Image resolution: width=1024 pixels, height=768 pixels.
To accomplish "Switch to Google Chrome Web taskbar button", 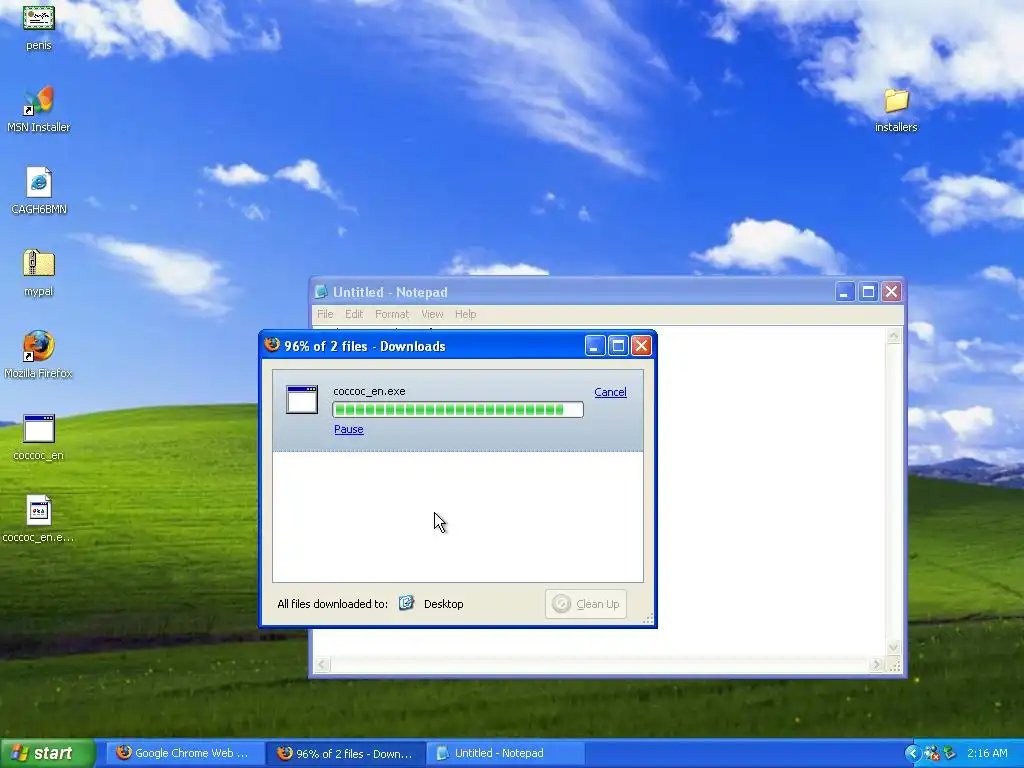I will tap(185, 754).
